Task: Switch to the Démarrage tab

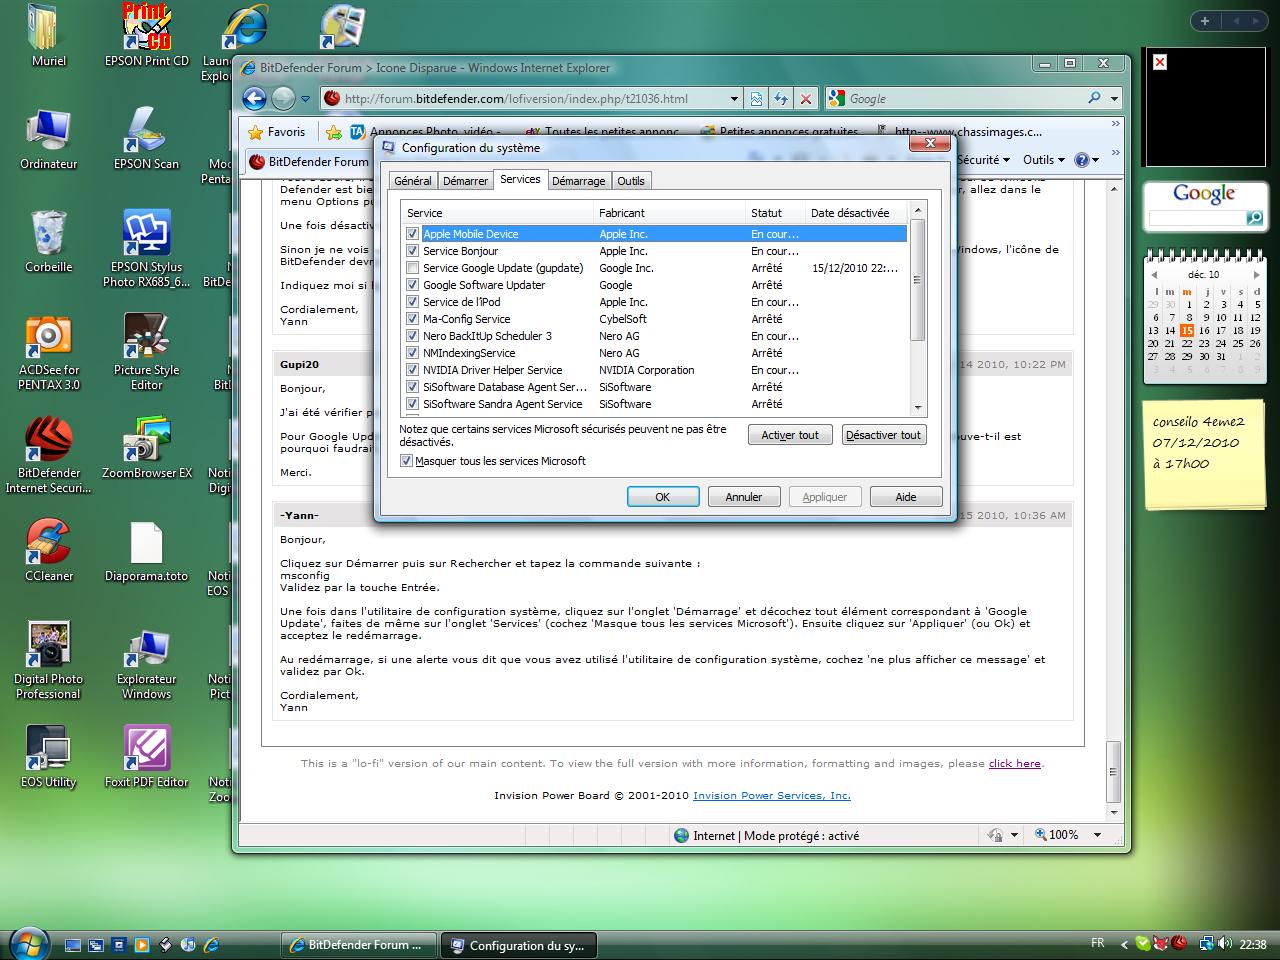Action: click(578, 181)
